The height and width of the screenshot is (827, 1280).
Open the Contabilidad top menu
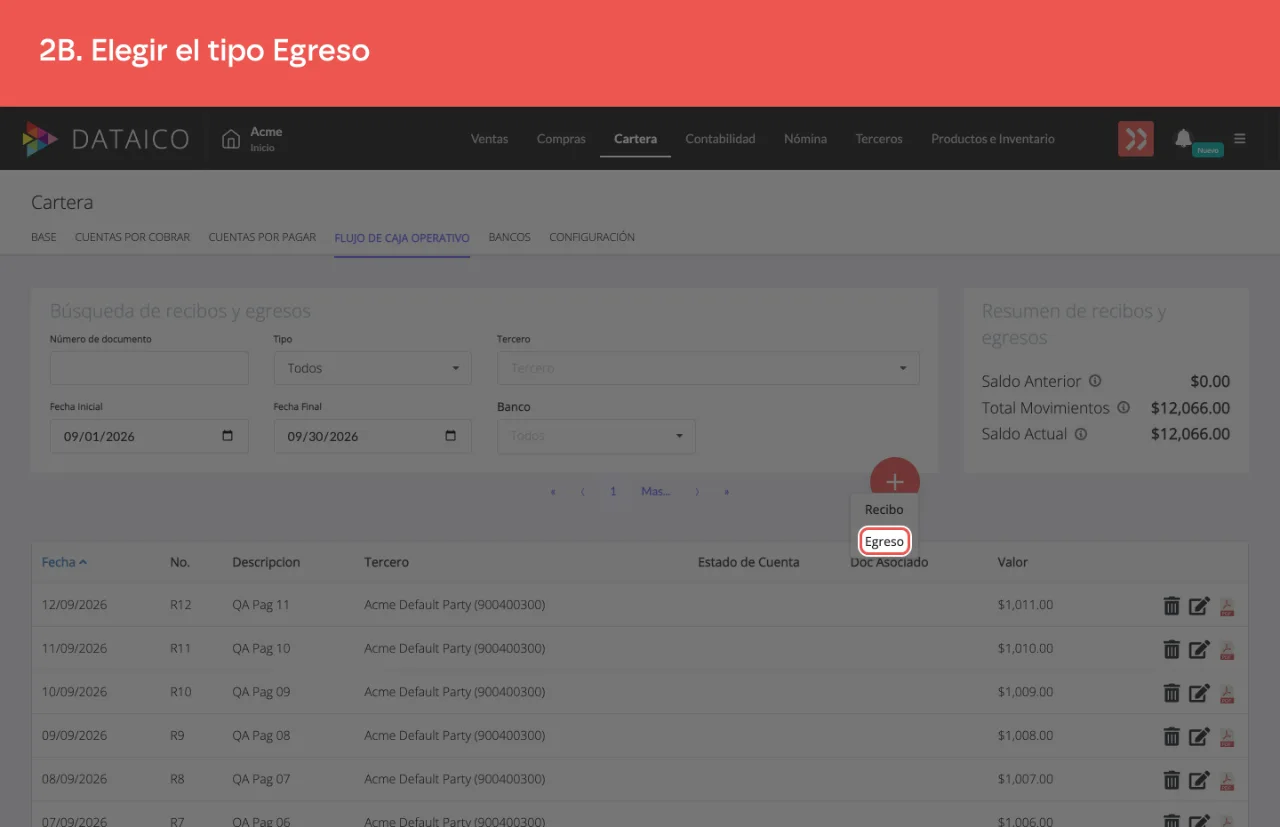pyautogui.click(x=720, y=139)
